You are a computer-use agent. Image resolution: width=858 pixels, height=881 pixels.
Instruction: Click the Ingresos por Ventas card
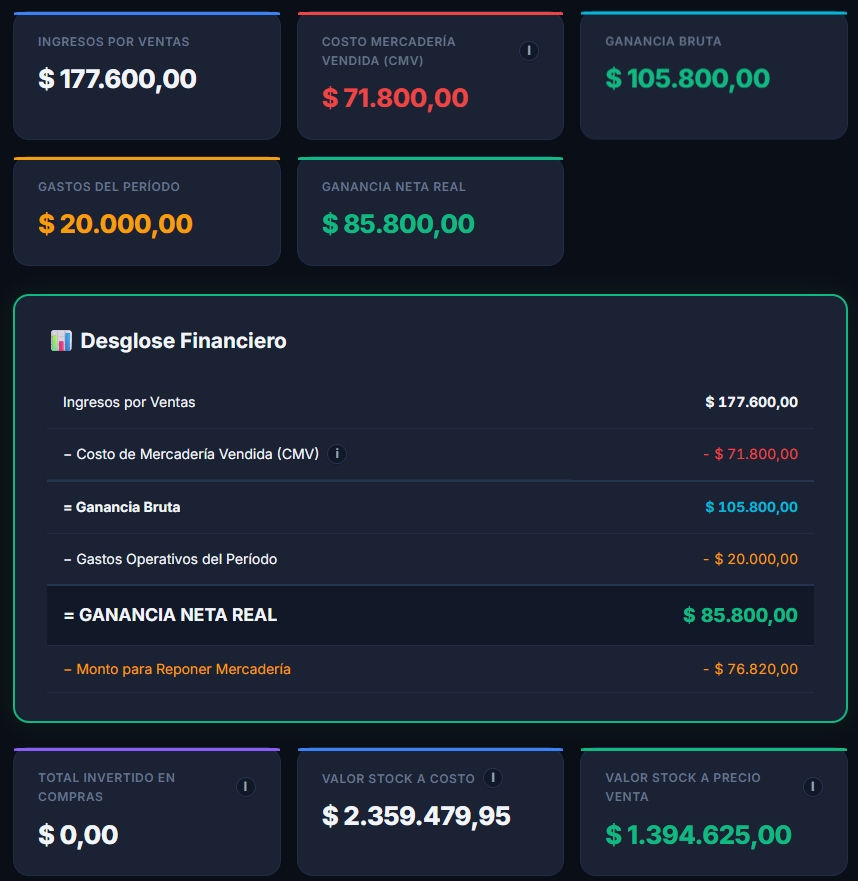click(x=146, y=73)
